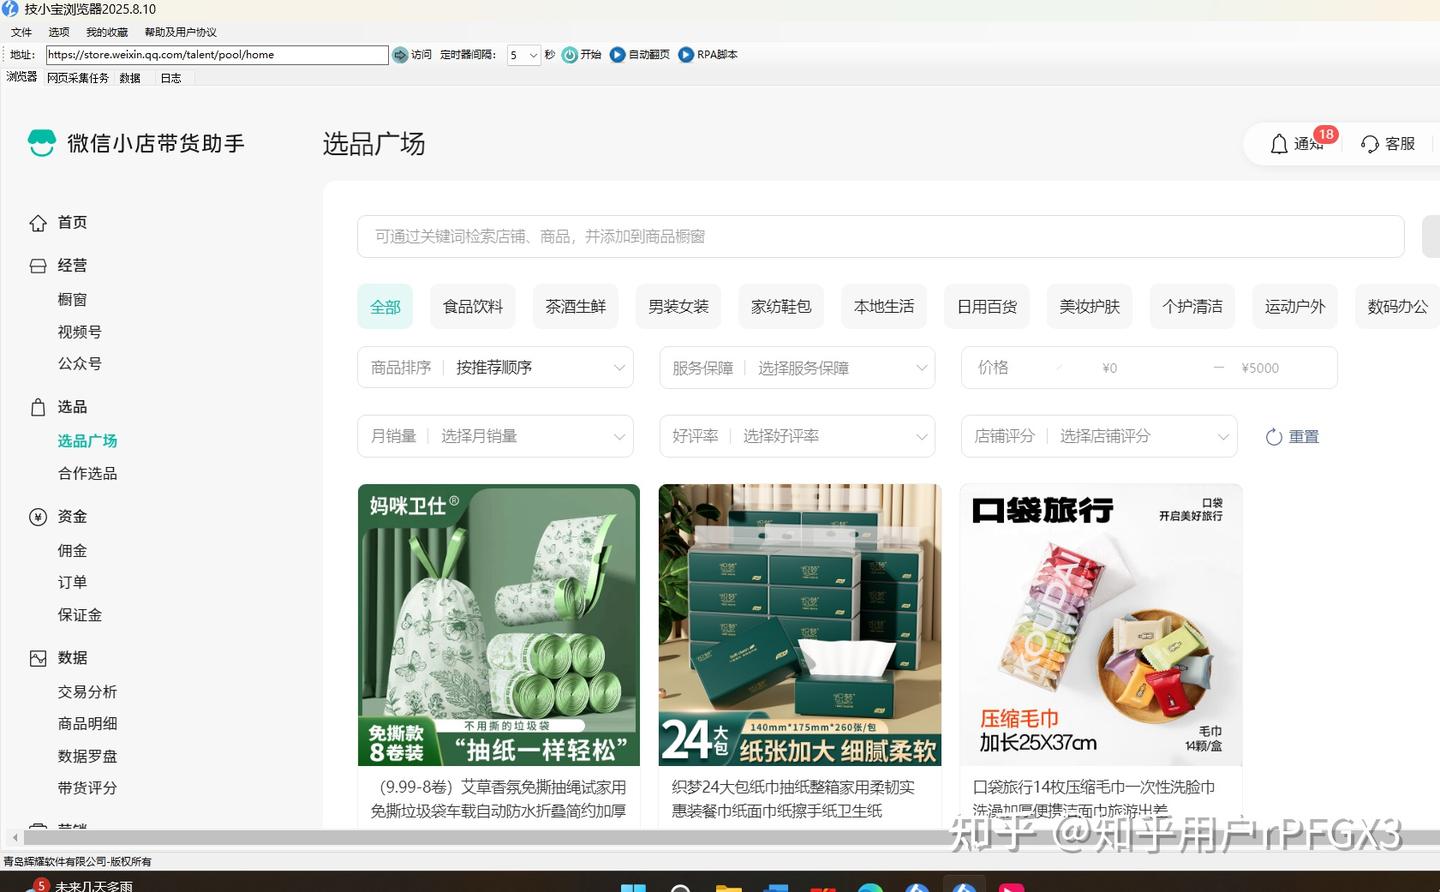This screenshot has height=892, width=1440.
Task: Start the timer with the 开始 icon
Action: 570,55
